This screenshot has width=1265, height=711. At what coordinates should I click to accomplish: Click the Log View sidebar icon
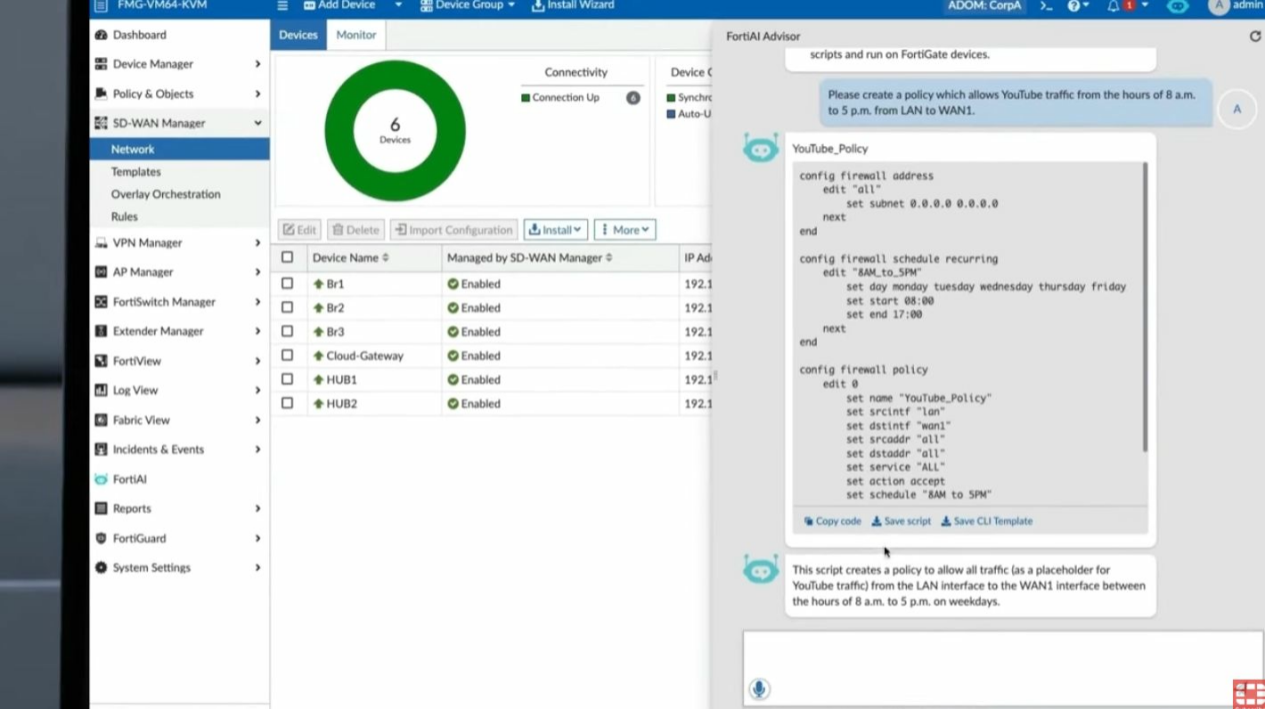(101, 390)
